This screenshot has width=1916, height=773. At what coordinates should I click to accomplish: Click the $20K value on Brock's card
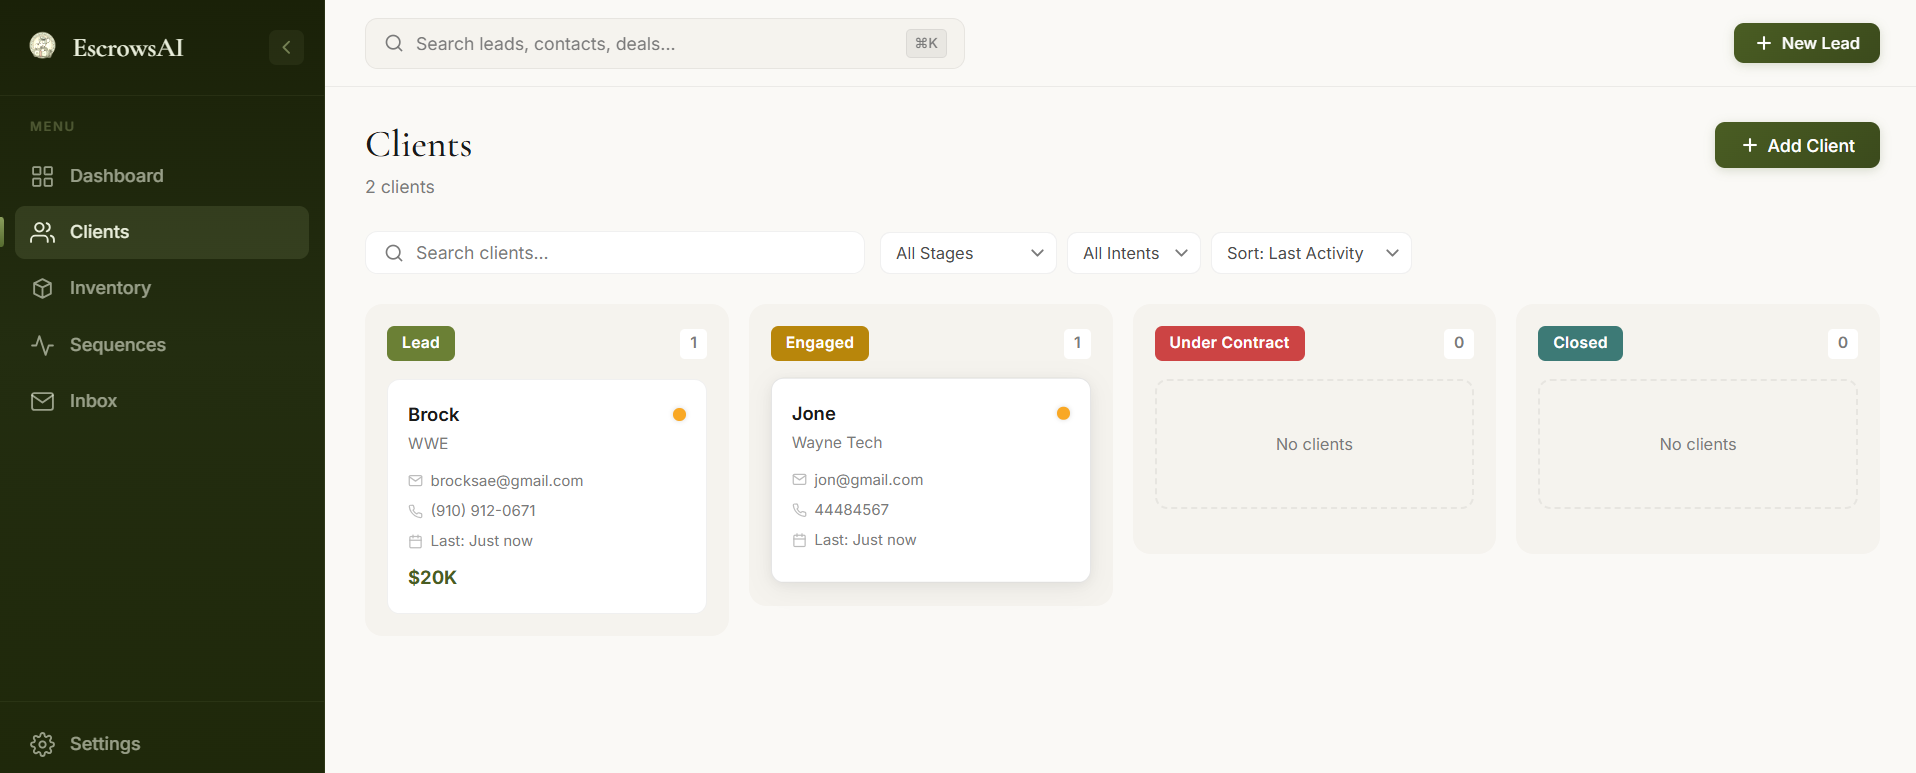coord(432,577)
